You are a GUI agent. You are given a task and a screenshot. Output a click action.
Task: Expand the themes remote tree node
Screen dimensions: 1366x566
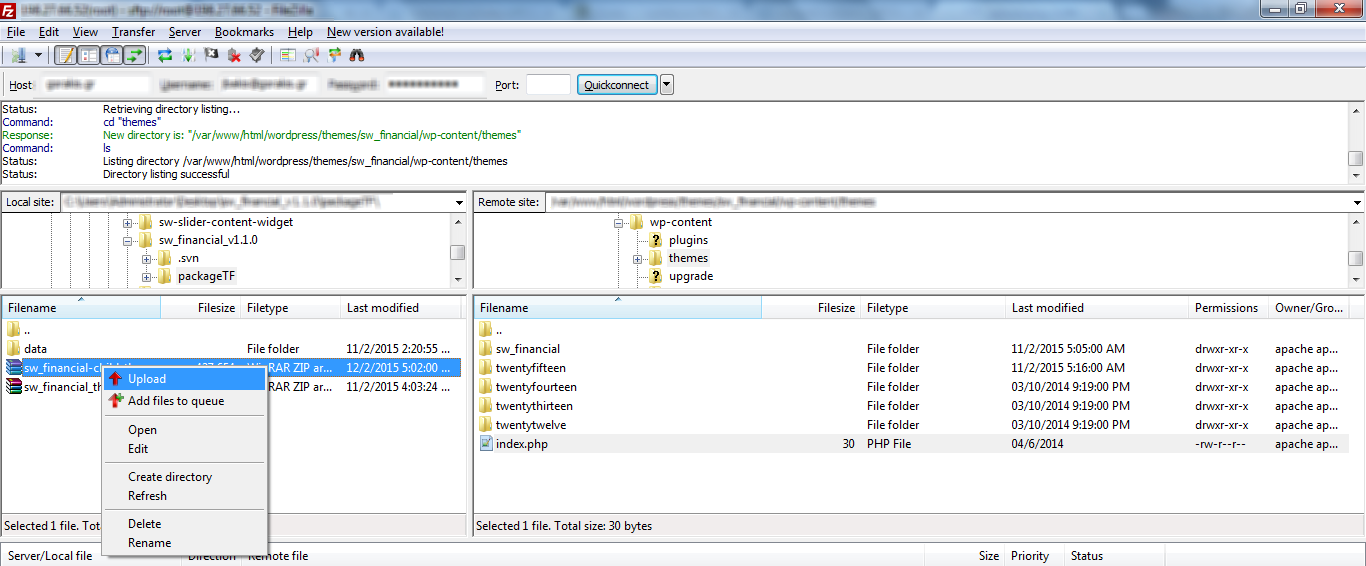(x=638, y=258)
